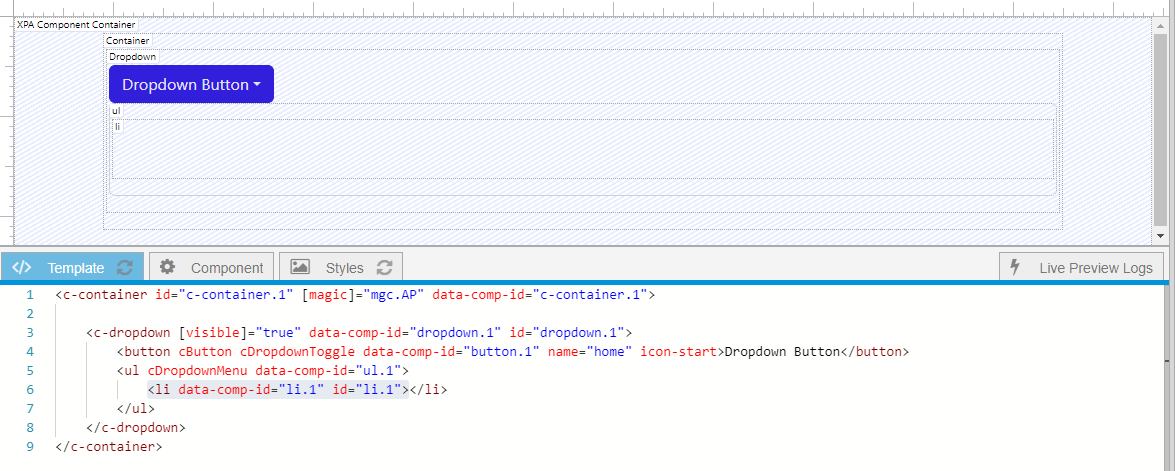Select the XPA Component Container label
The height and width of the screenshot is (471, 1175).
(x=76, y=25)
